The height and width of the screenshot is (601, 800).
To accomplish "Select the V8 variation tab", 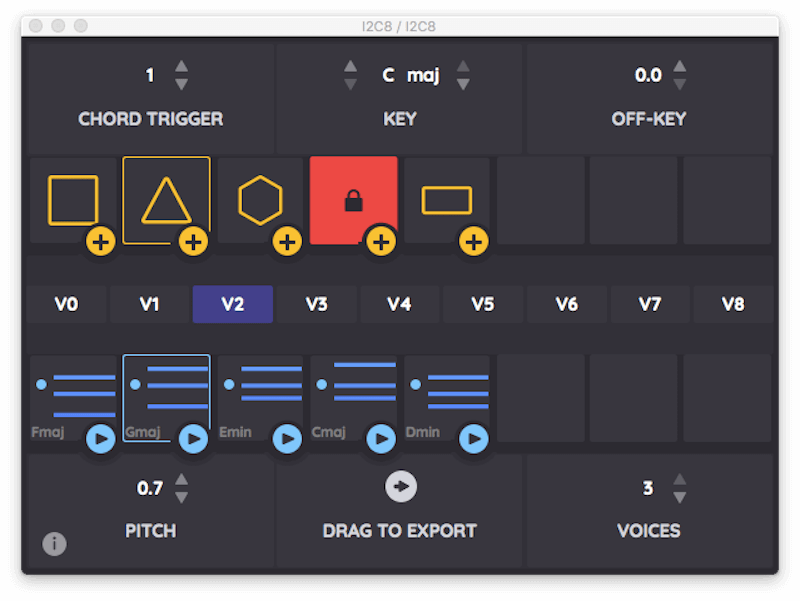I will tap(733, 304).
